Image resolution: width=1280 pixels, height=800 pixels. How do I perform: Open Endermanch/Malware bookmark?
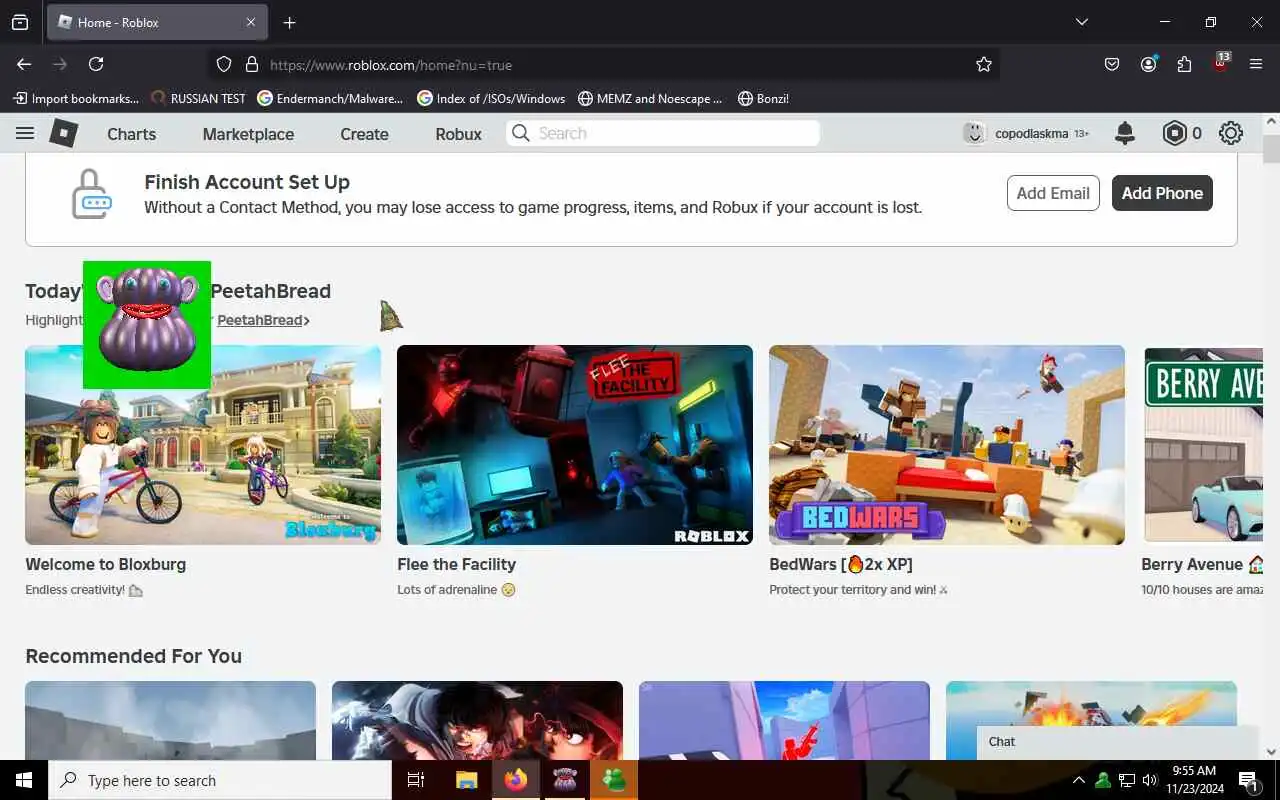(x=330, y=98)
